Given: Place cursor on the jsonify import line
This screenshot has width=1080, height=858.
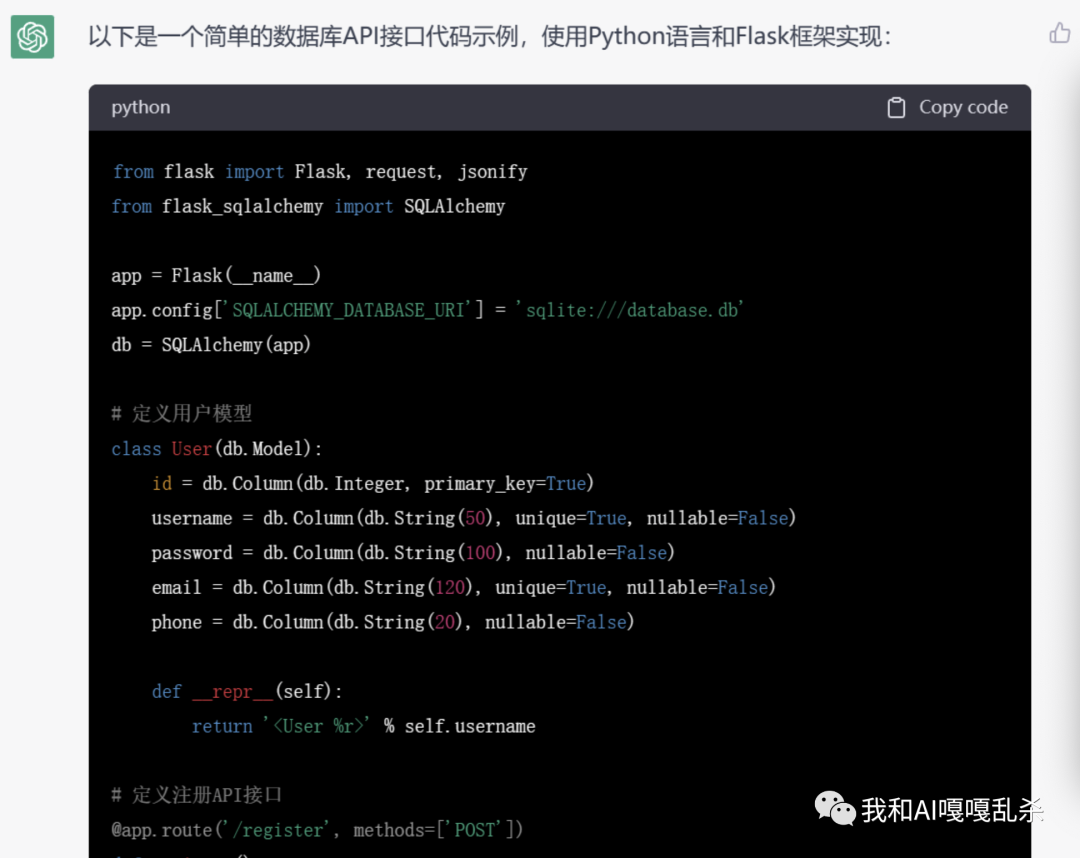Looking at the screenshot, I should [320, 172].
